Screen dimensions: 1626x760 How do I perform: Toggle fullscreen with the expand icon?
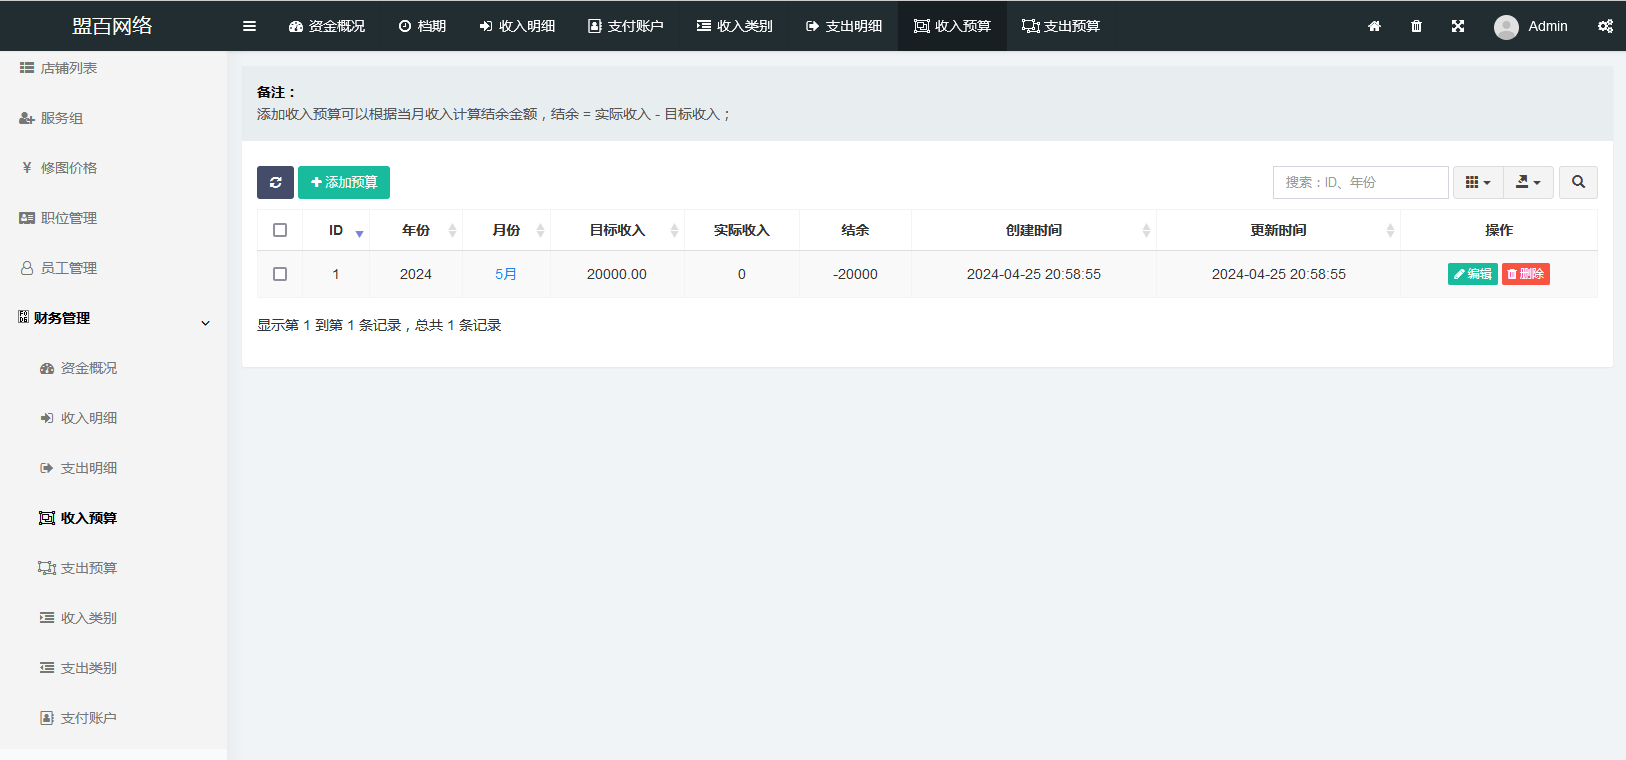pyautogui.click(x=1458, y=26)
